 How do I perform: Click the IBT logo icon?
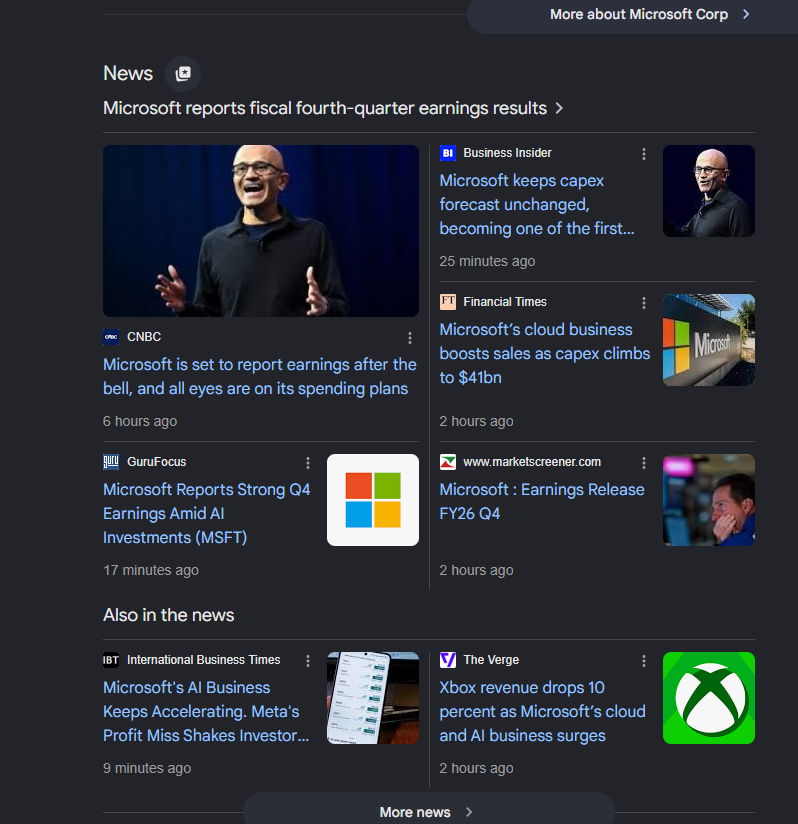coord(111,660)
